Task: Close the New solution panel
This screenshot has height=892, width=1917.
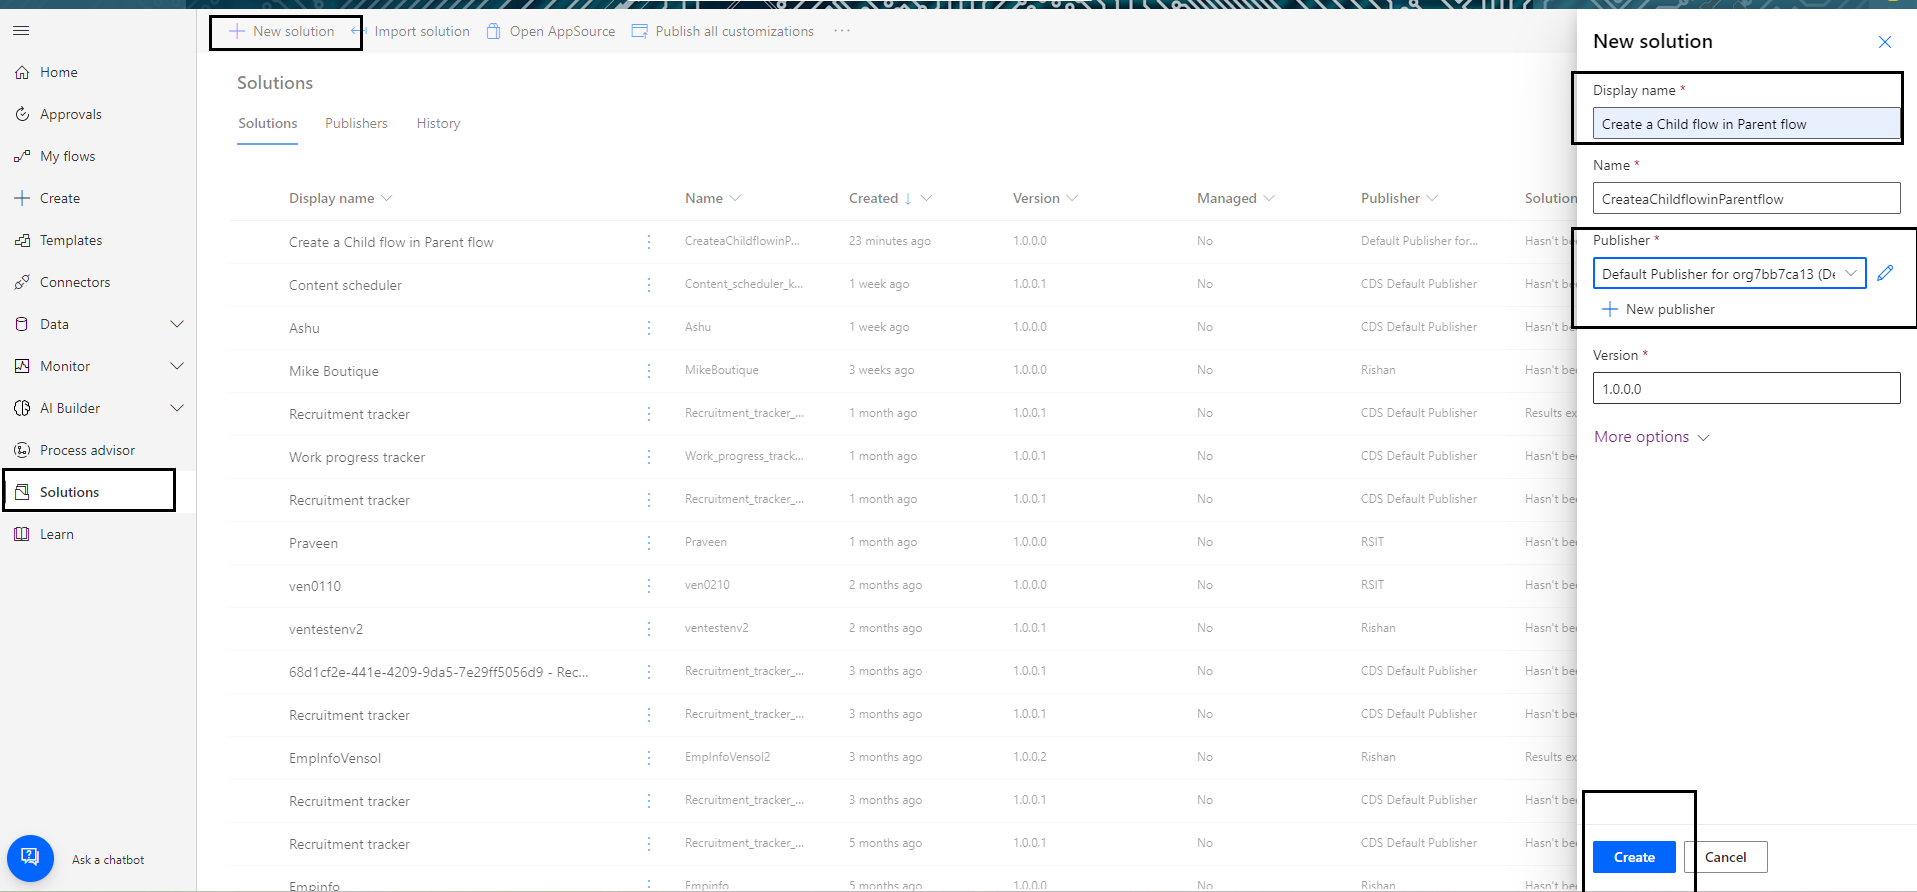Action: tap(1885, 42)
